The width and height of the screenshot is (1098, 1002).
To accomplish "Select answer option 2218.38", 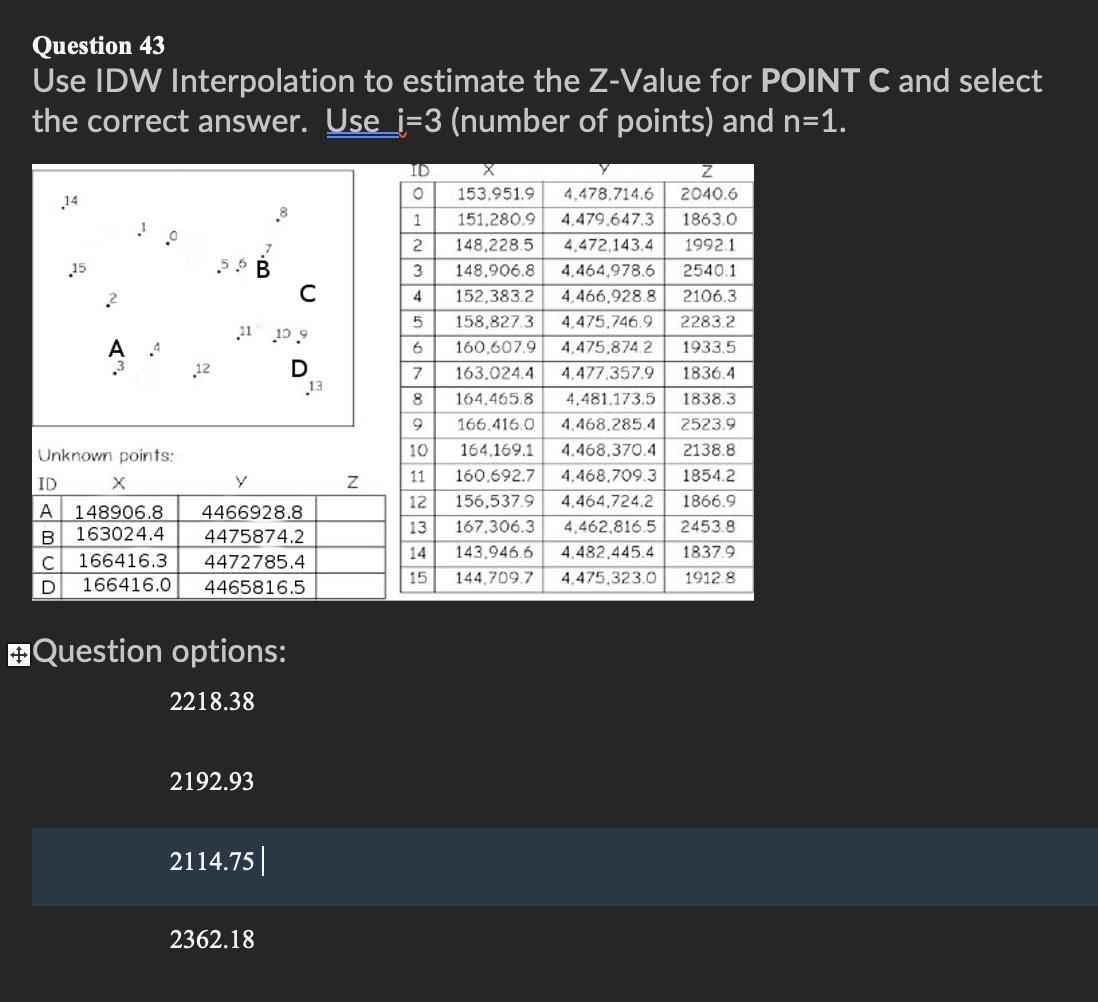I will (211, 702).
